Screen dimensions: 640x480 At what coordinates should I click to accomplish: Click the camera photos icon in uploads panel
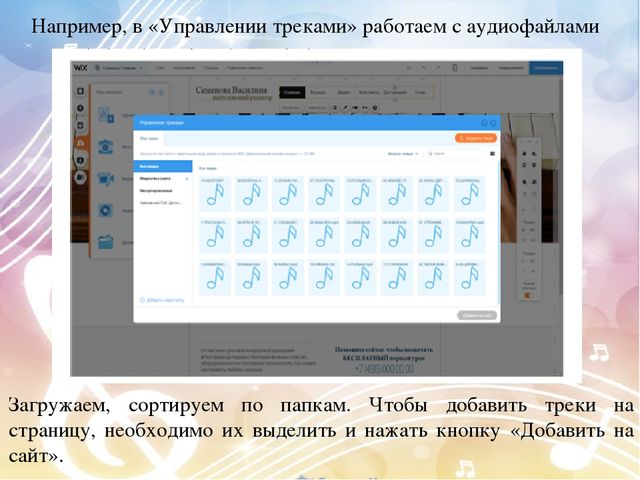[106, 147]
